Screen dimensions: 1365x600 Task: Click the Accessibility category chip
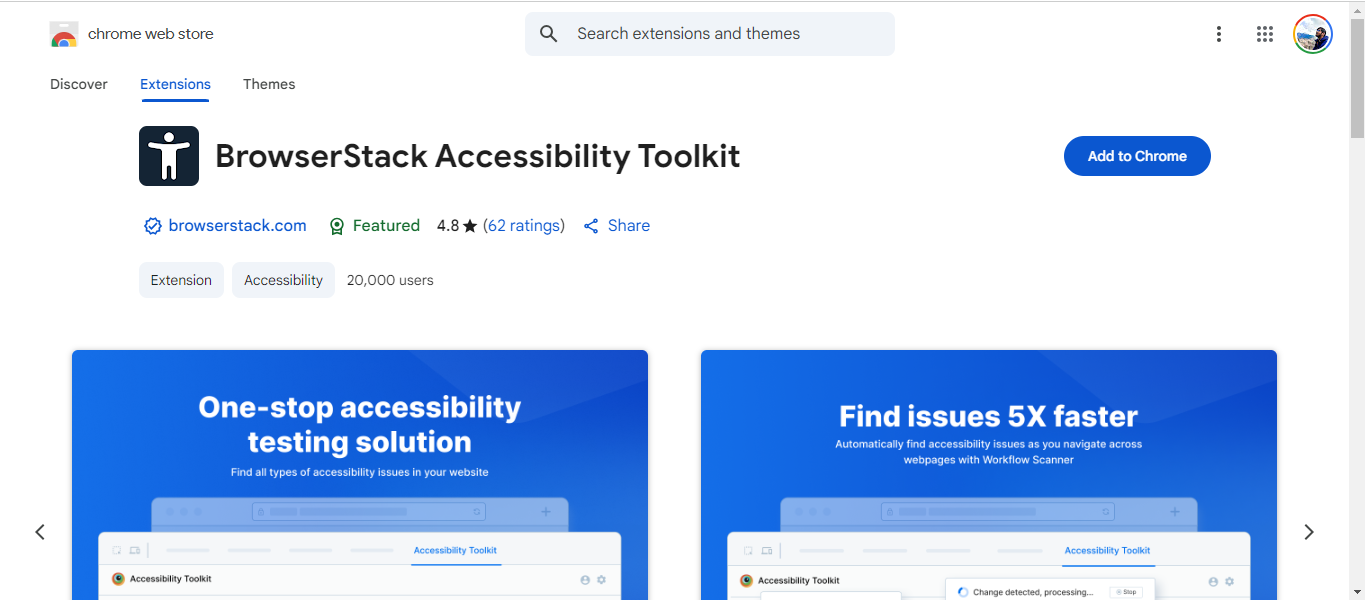click(283, 280)
